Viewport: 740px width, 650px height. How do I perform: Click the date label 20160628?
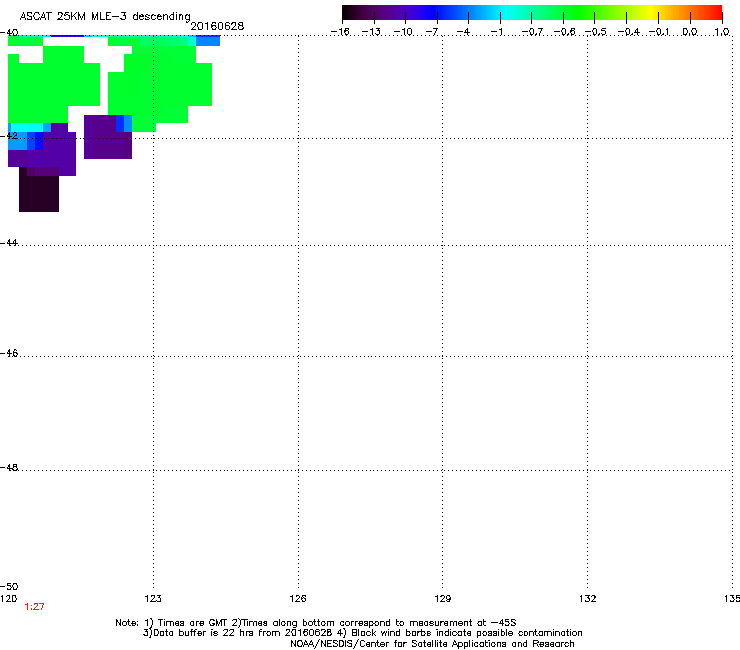point(217,26)
